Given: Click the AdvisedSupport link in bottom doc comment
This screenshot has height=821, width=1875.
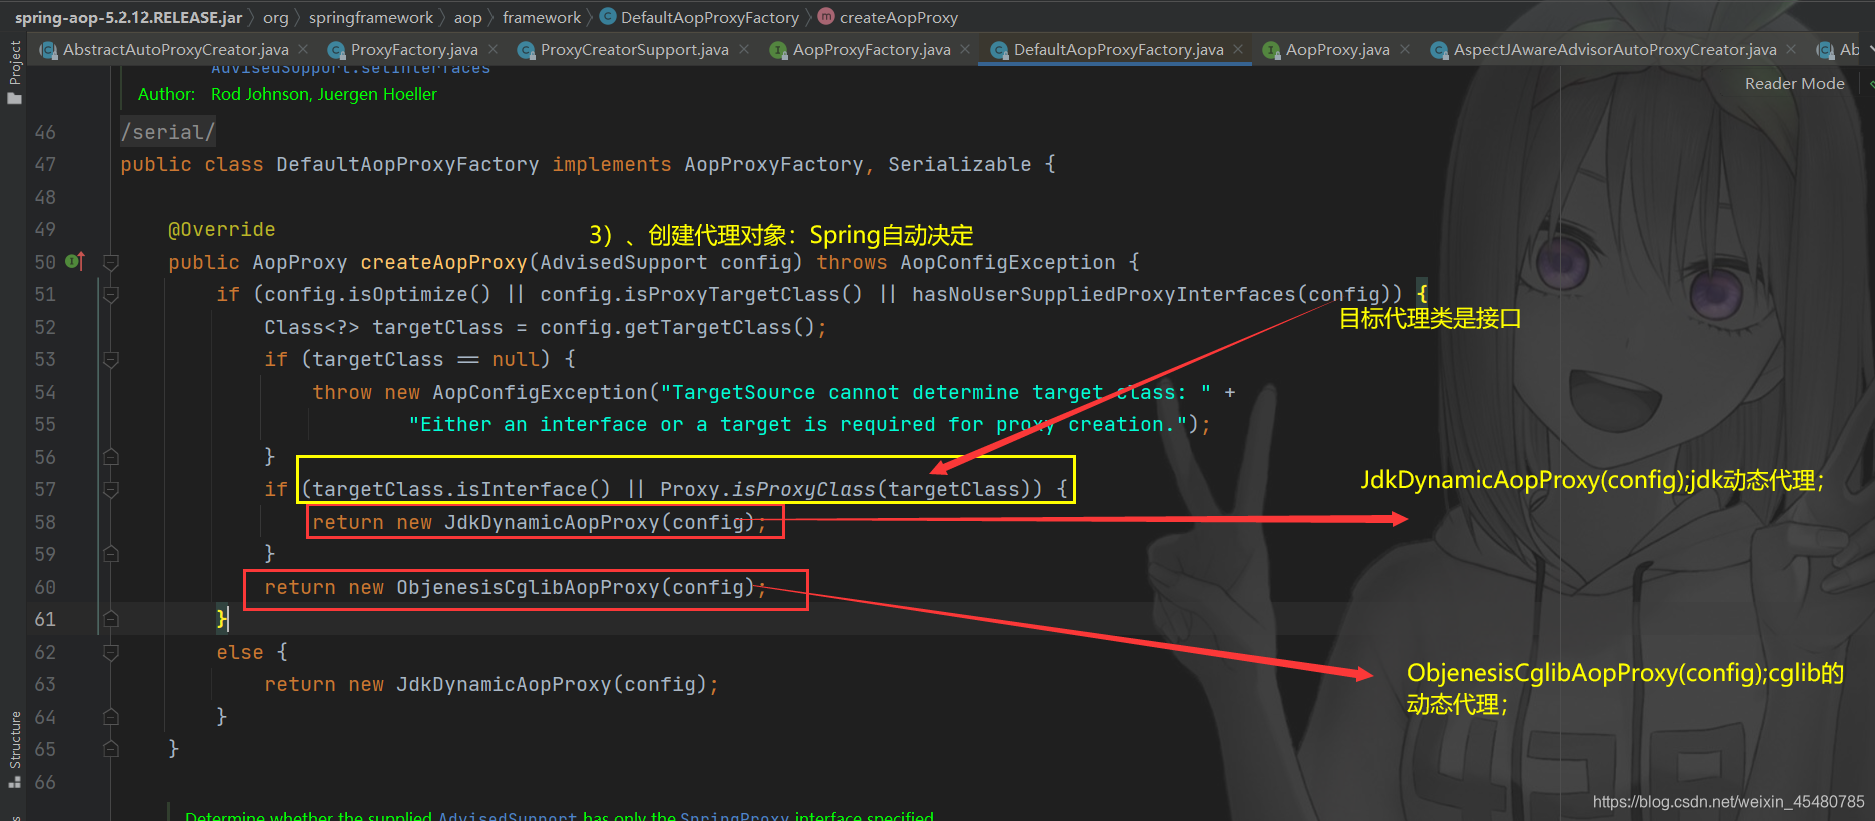Looking at the screenshot, I should [x=507, y=816].
